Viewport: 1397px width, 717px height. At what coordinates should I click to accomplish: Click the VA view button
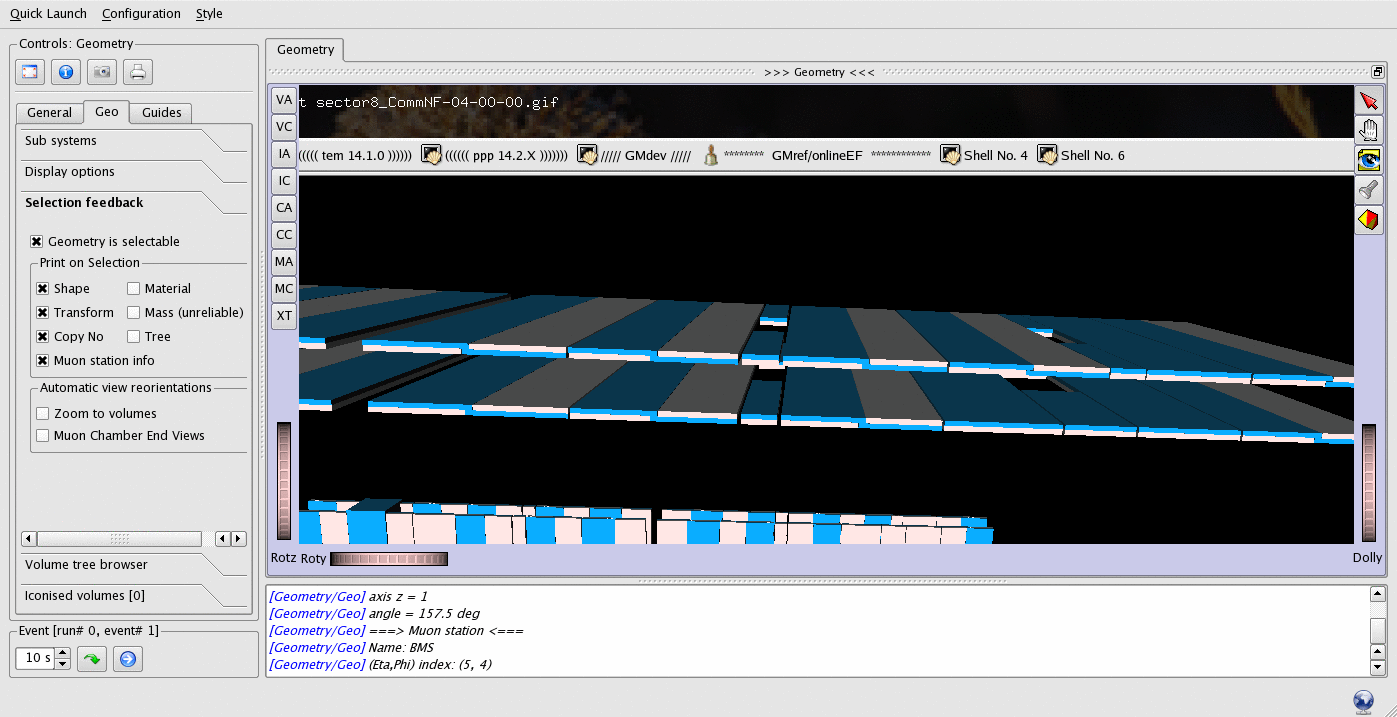tap(284, 100)
